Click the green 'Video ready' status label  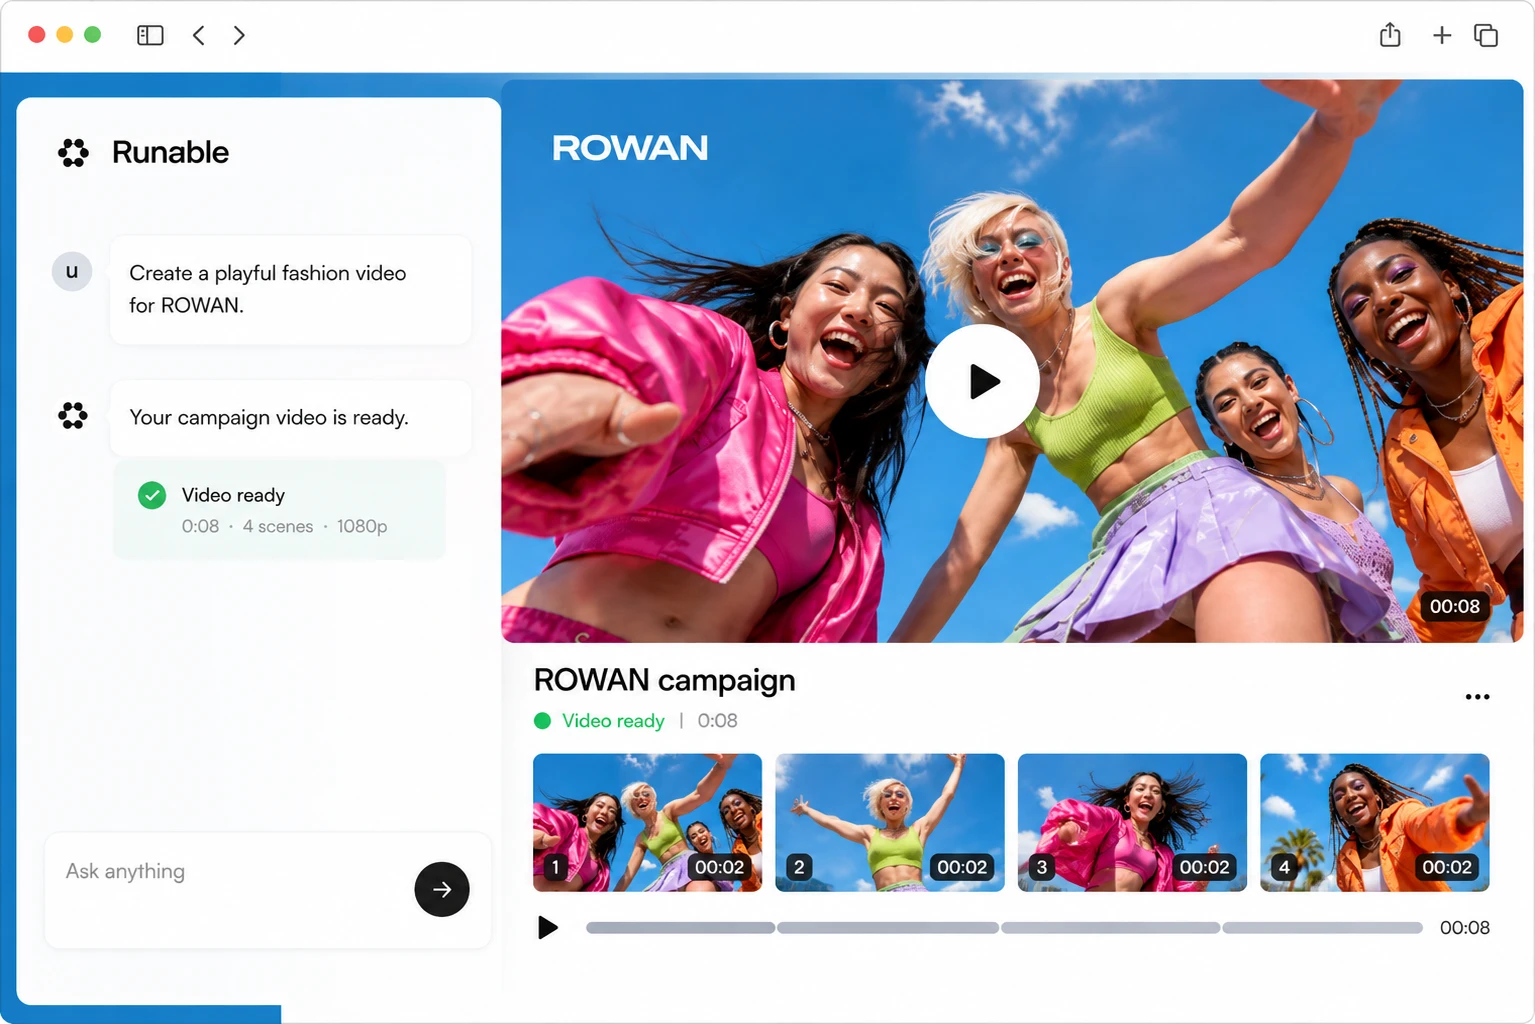click(613, 721)
